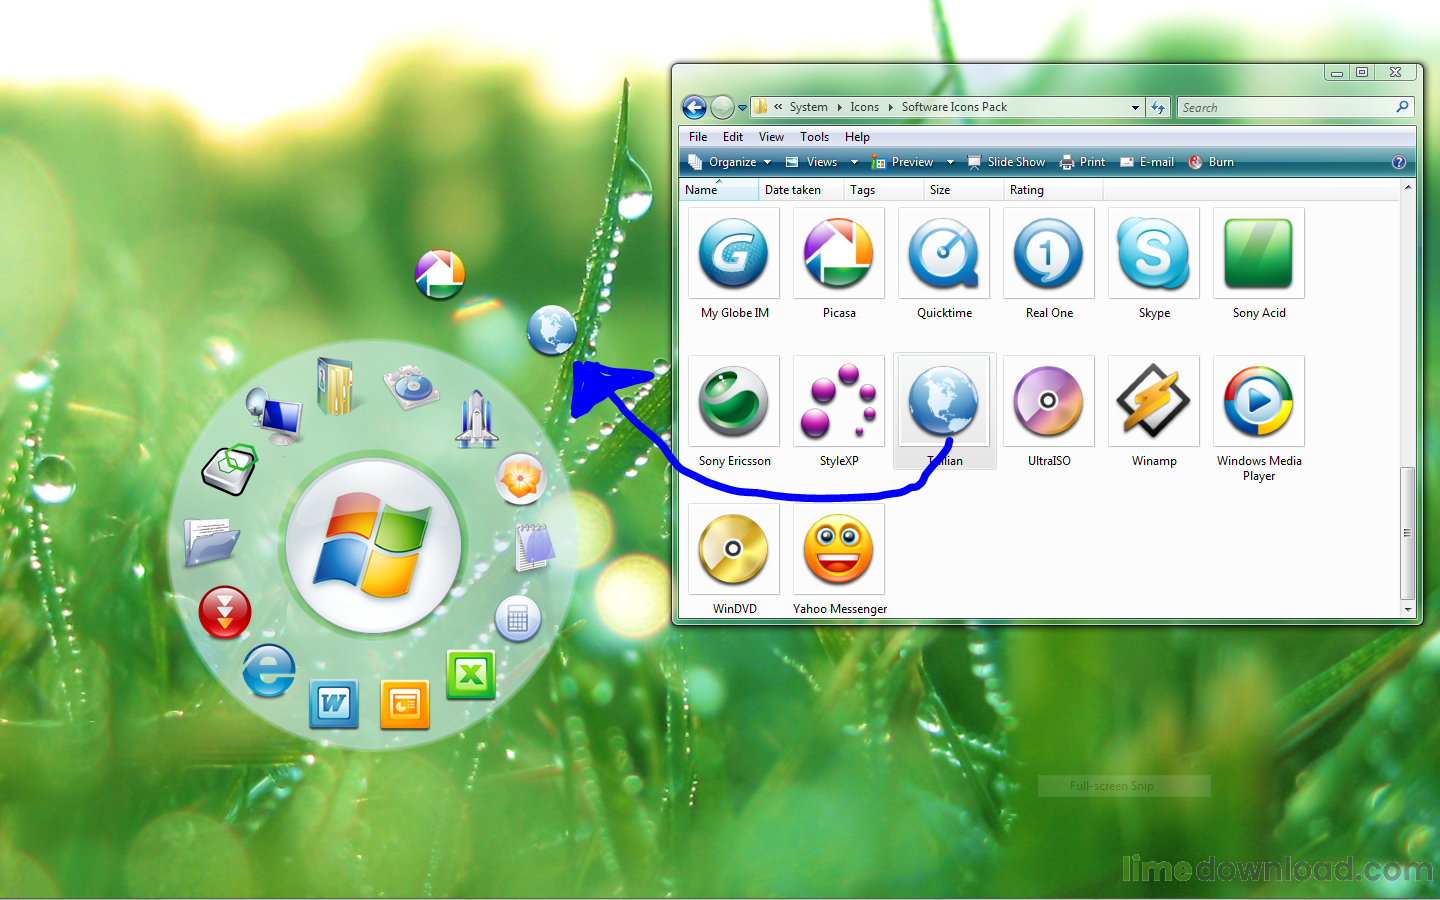Click the computer monitor dock icon
The height and width of the screenshot is (900, 1440).
[x=274, y=418]
